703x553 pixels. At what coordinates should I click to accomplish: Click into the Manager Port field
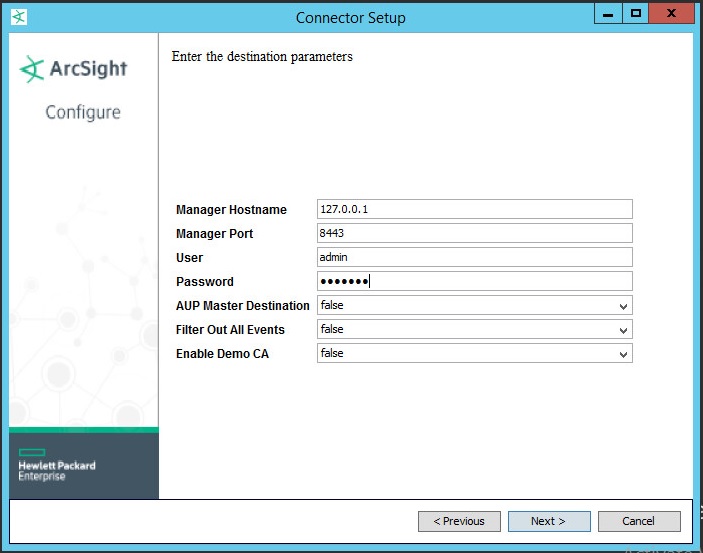[474, 233]
